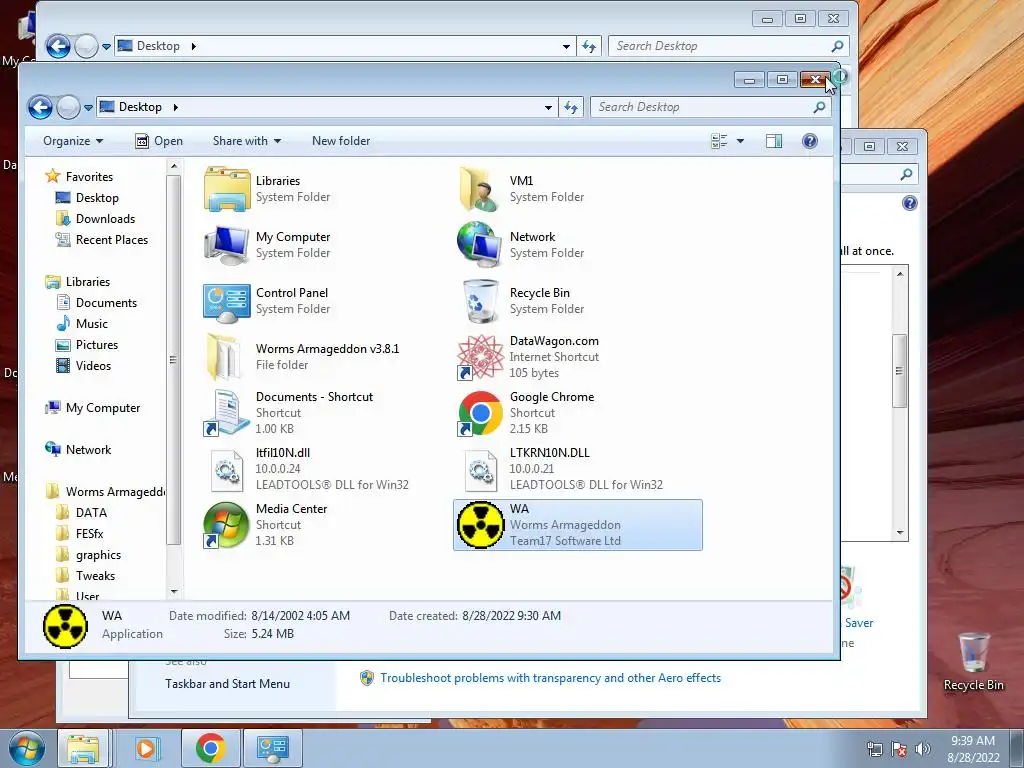Select Recycle Bin icon in file list
Screen dimensions: 1024x768
point(480,301)
